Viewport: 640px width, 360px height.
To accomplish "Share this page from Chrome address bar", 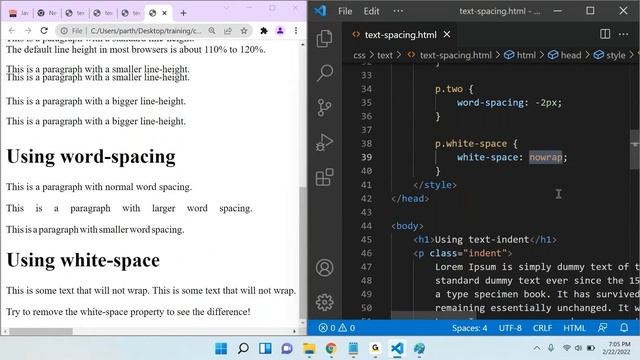I will click(228, 31).
